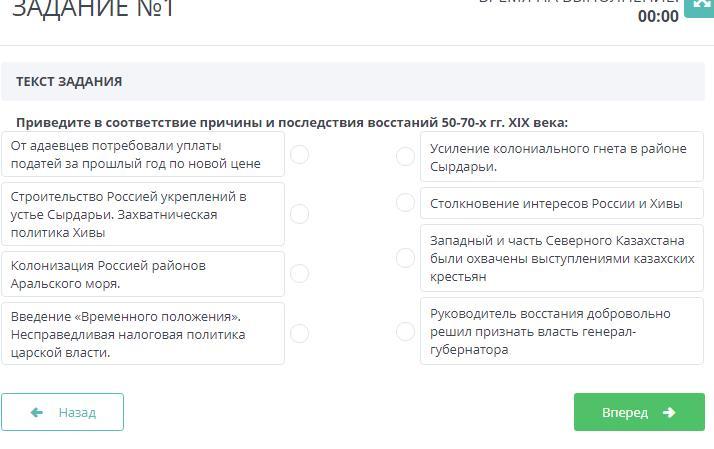Click the 'Руководитель восстания добровольно' answer box
Viewport: 714px width, 449px height.
point(562,331)
